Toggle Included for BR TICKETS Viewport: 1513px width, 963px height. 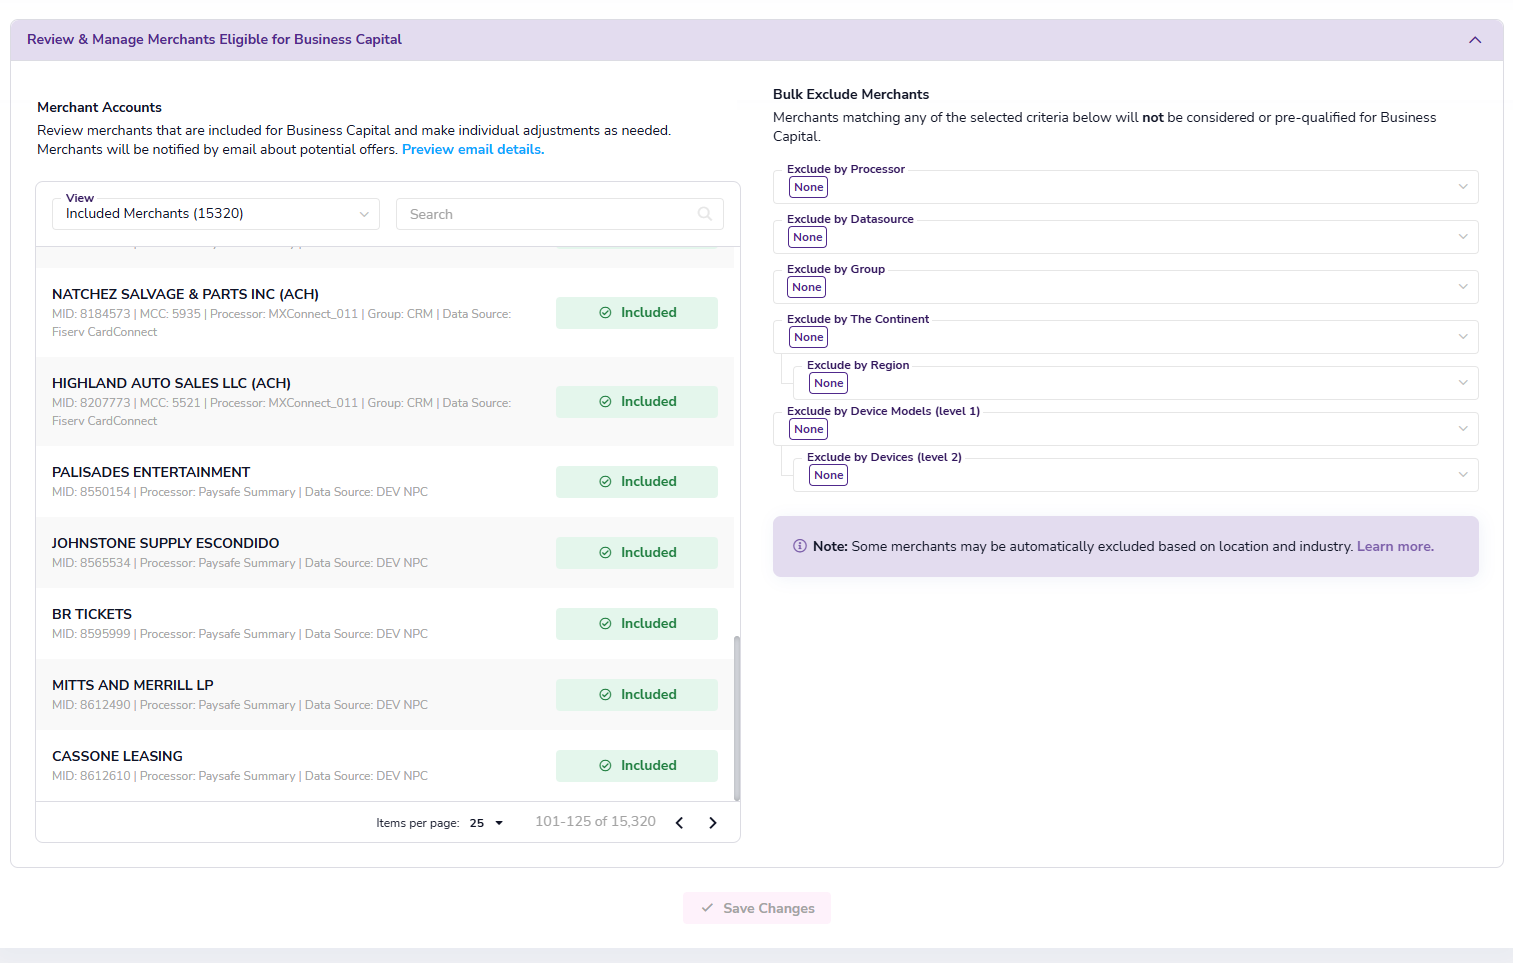click(x=637, y=624)
